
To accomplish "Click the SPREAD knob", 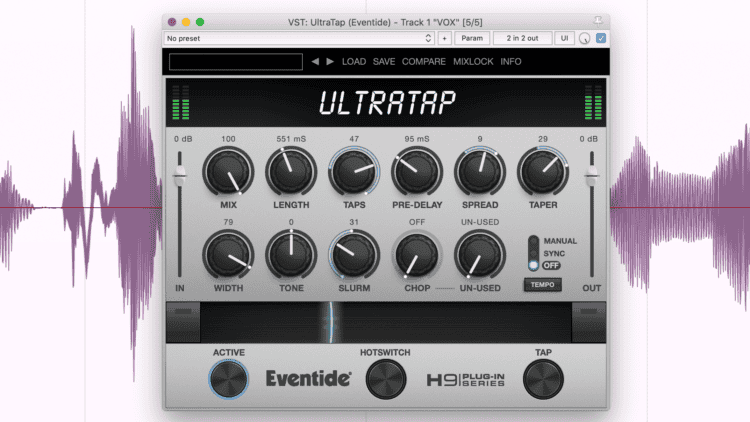I will pyautogui.click(x=480, y=172).
